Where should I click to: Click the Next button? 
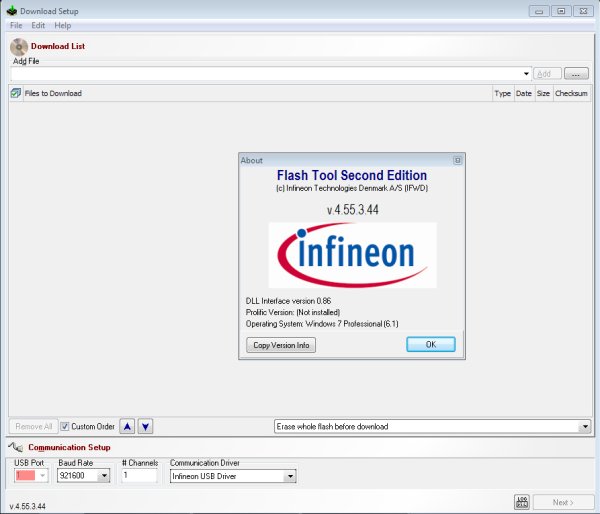tap(563, 502)
